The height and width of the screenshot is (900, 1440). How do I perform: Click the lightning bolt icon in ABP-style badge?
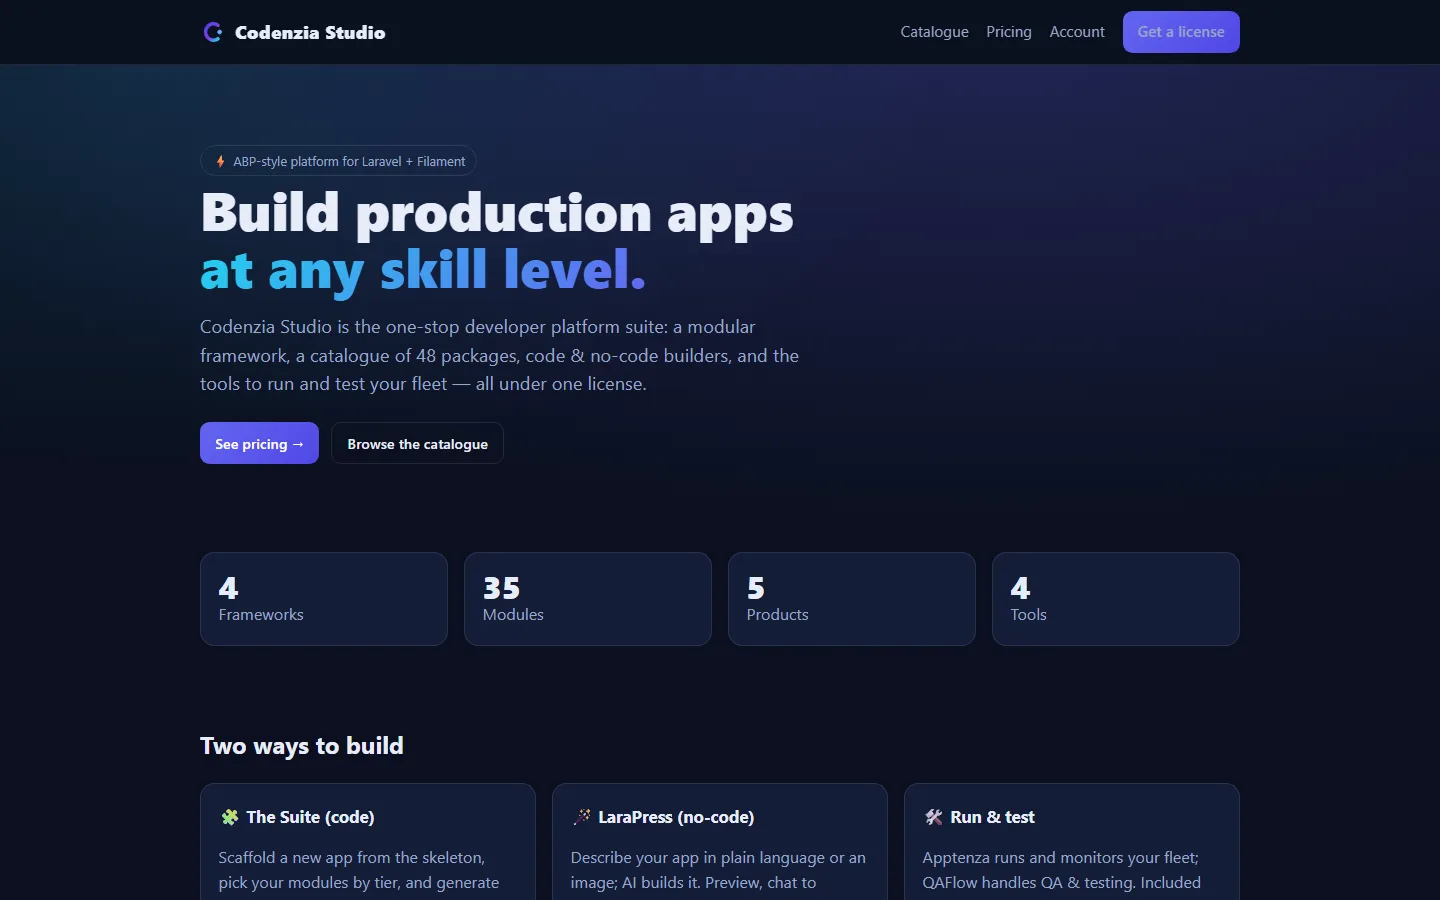pyautogui.click(x=220, y=161)
